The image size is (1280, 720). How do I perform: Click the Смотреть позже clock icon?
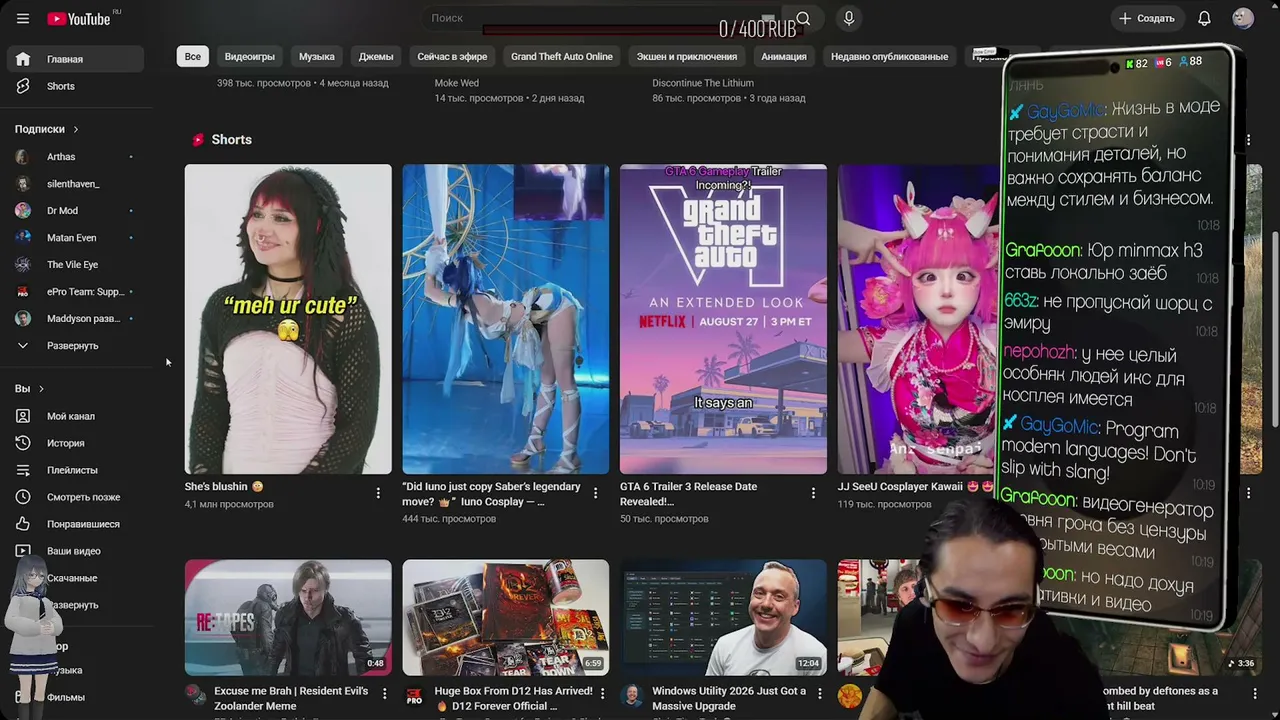pyautogui.click(x=23, y=497)
